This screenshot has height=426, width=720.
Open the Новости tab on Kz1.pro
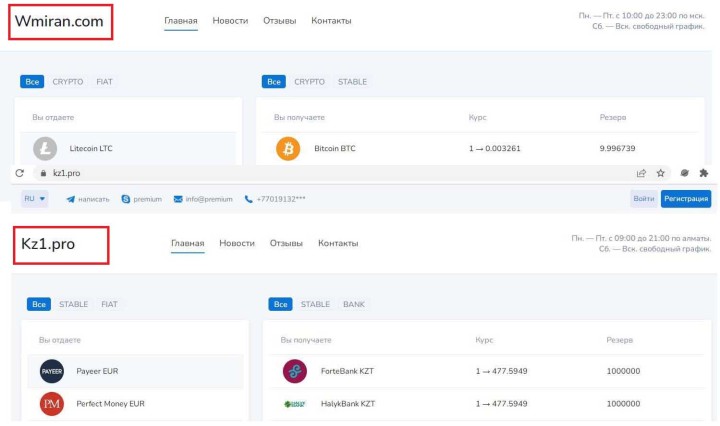pos(237,243)
